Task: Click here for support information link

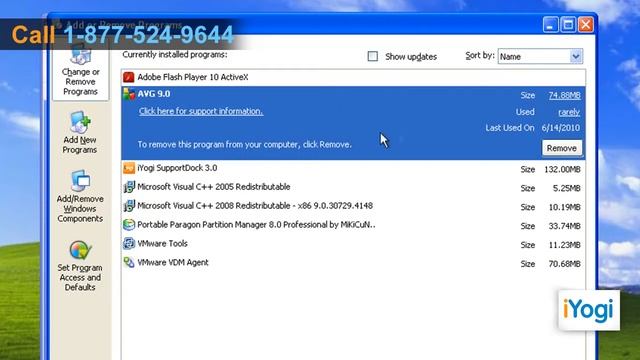Action: (200, 111)
